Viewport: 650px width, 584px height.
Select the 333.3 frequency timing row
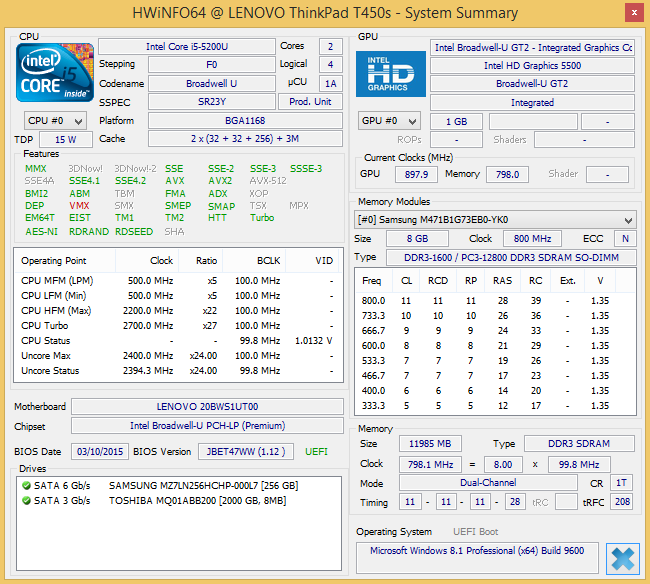[x=495, y=406]
